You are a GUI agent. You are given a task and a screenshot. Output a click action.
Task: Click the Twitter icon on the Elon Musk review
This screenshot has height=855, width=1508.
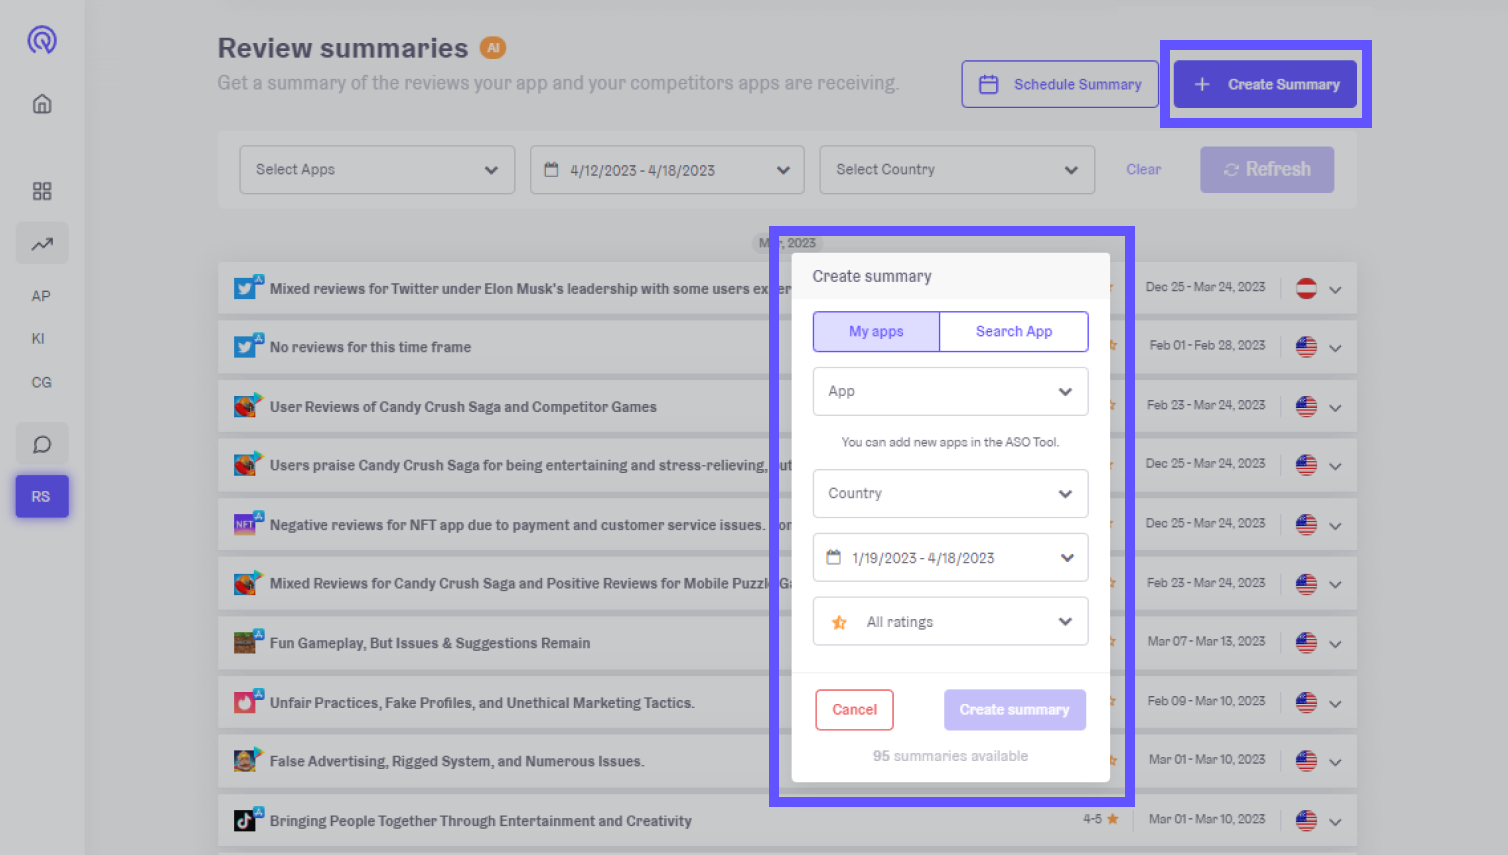pos(247,287)
